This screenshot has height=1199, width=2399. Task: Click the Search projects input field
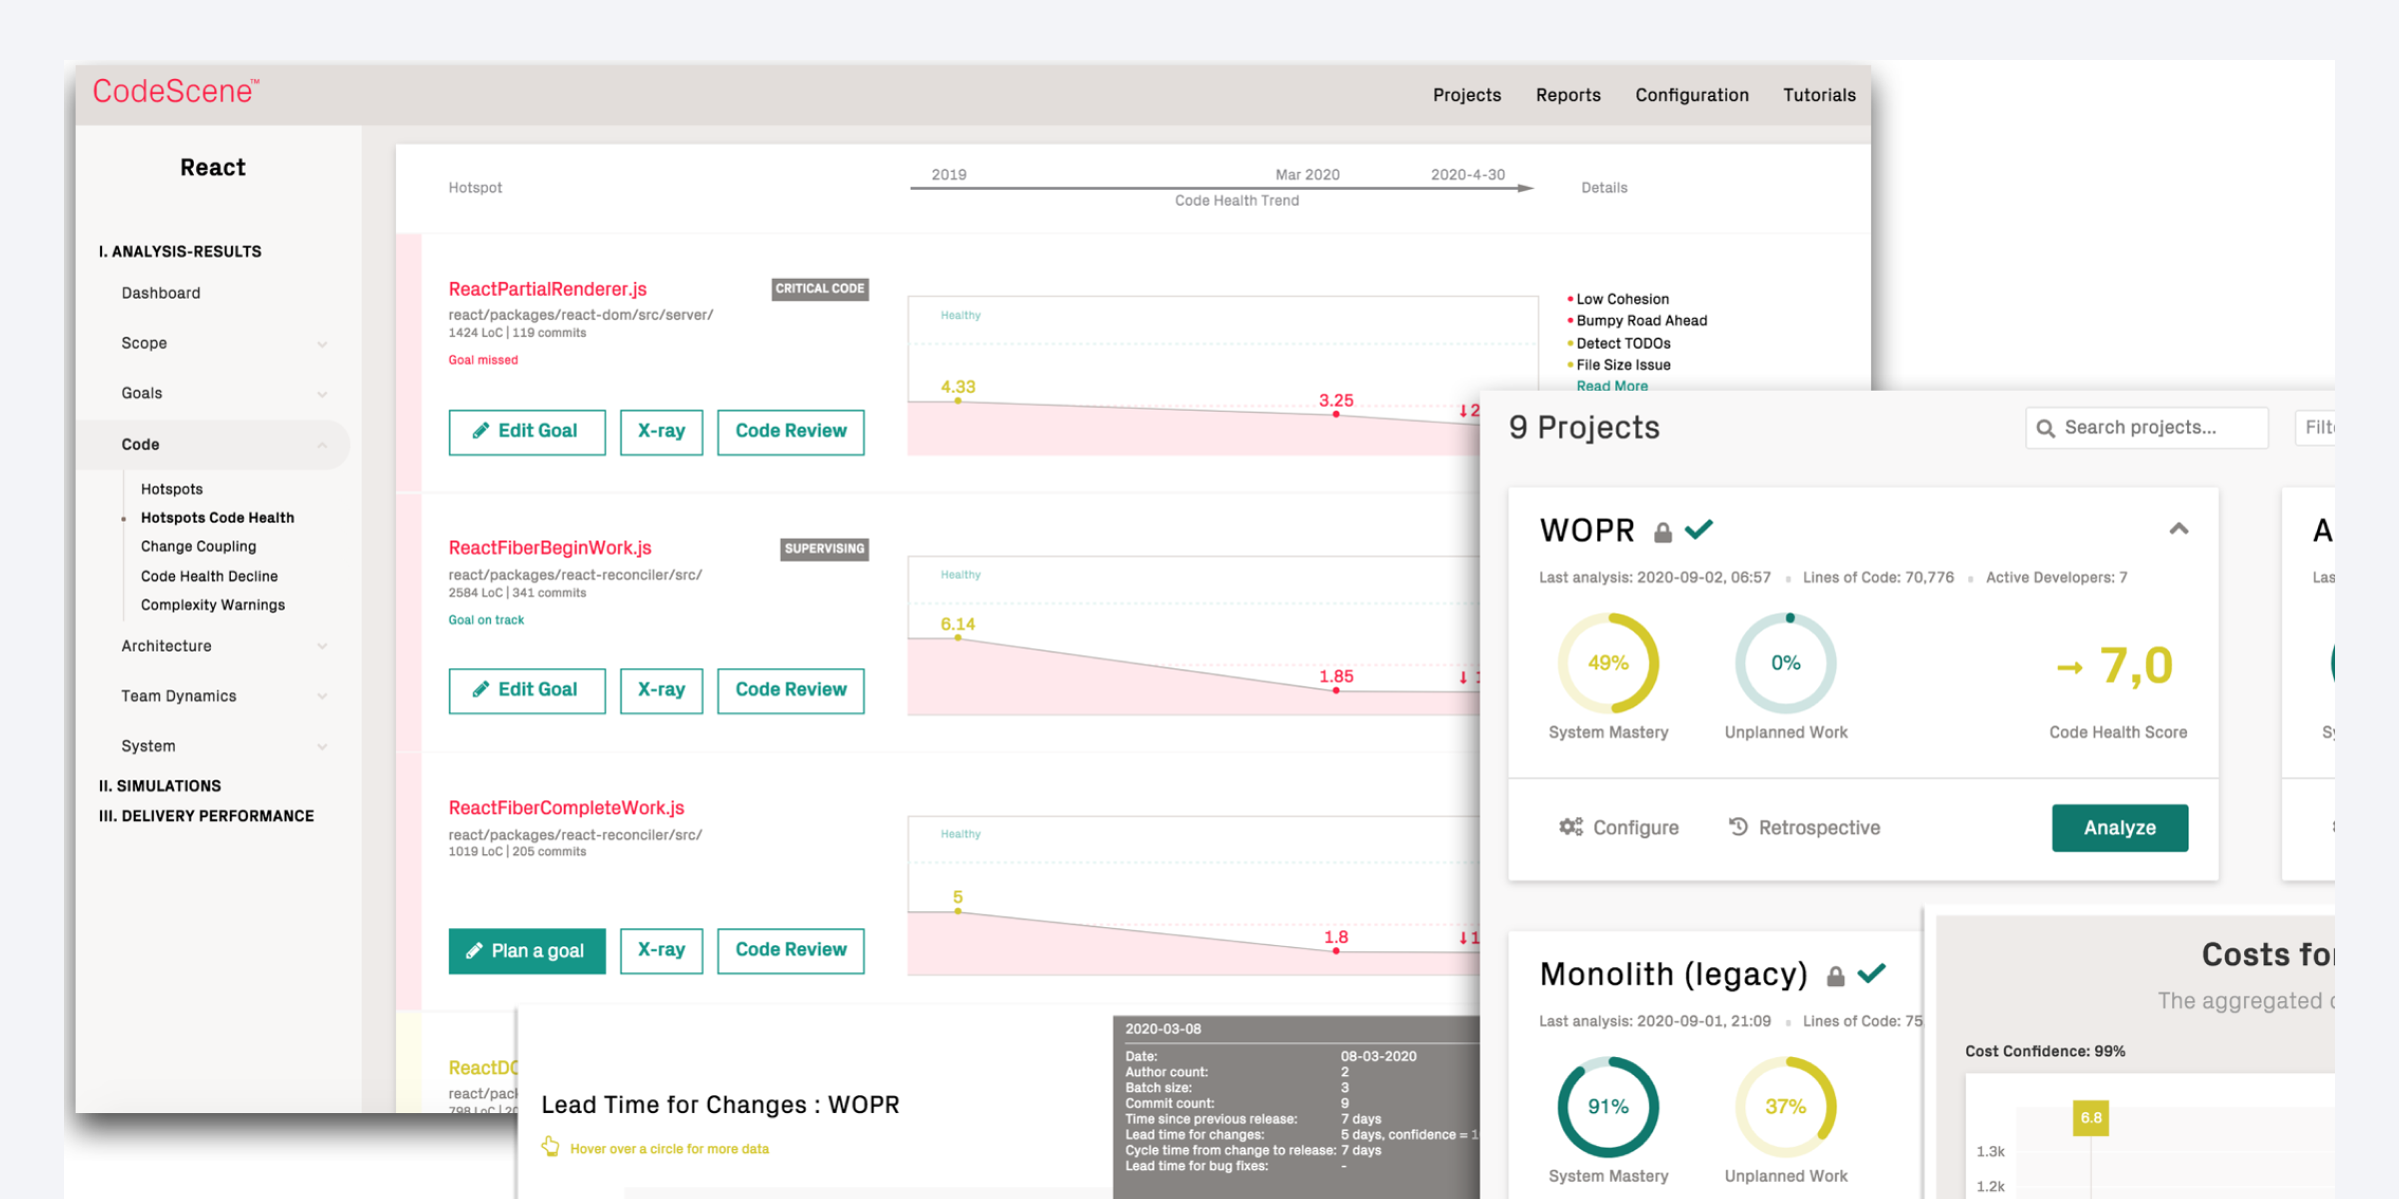(2146, 428)
